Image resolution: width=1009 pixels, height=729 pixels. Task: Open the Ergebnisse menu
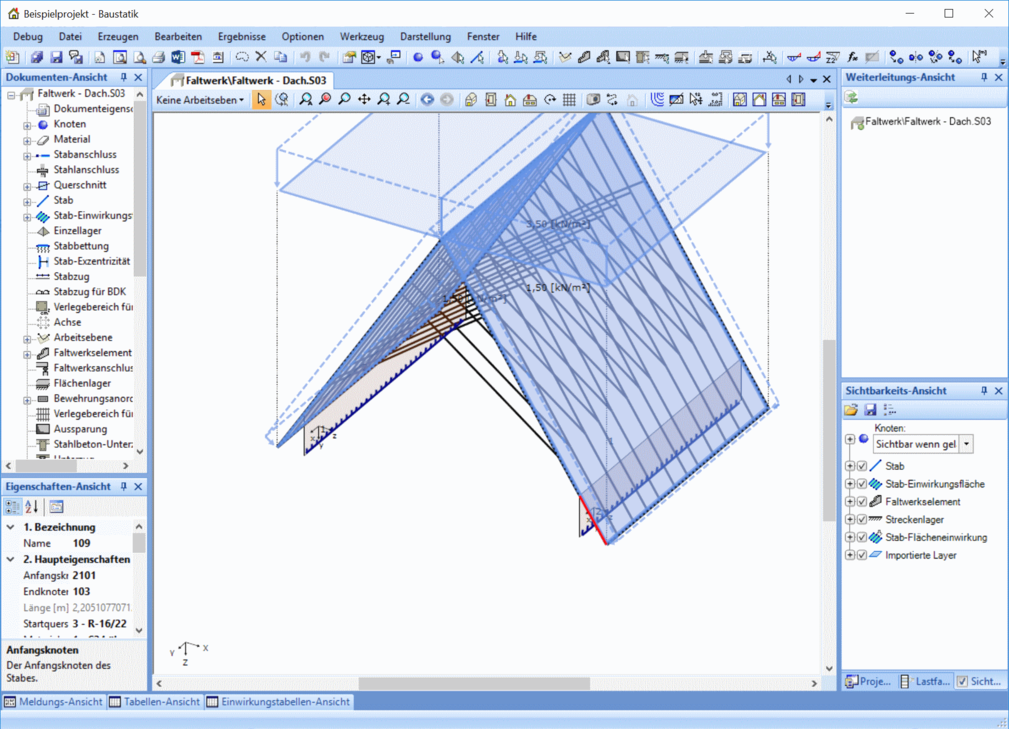[241, 36]
